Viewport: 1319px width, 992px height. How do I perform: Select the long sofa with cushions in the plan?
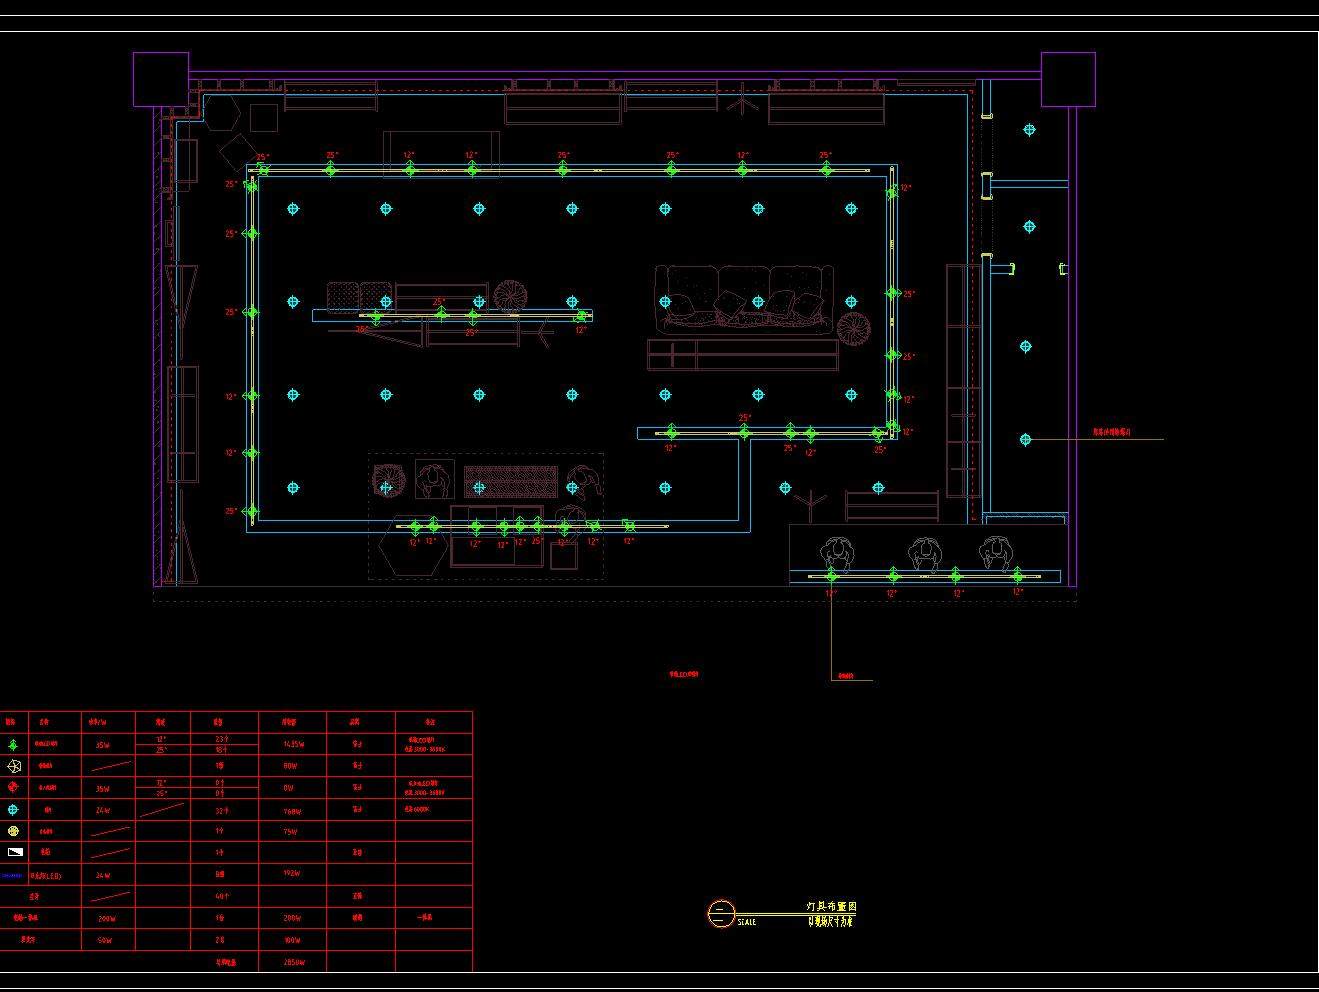click(x=744, y=298)
